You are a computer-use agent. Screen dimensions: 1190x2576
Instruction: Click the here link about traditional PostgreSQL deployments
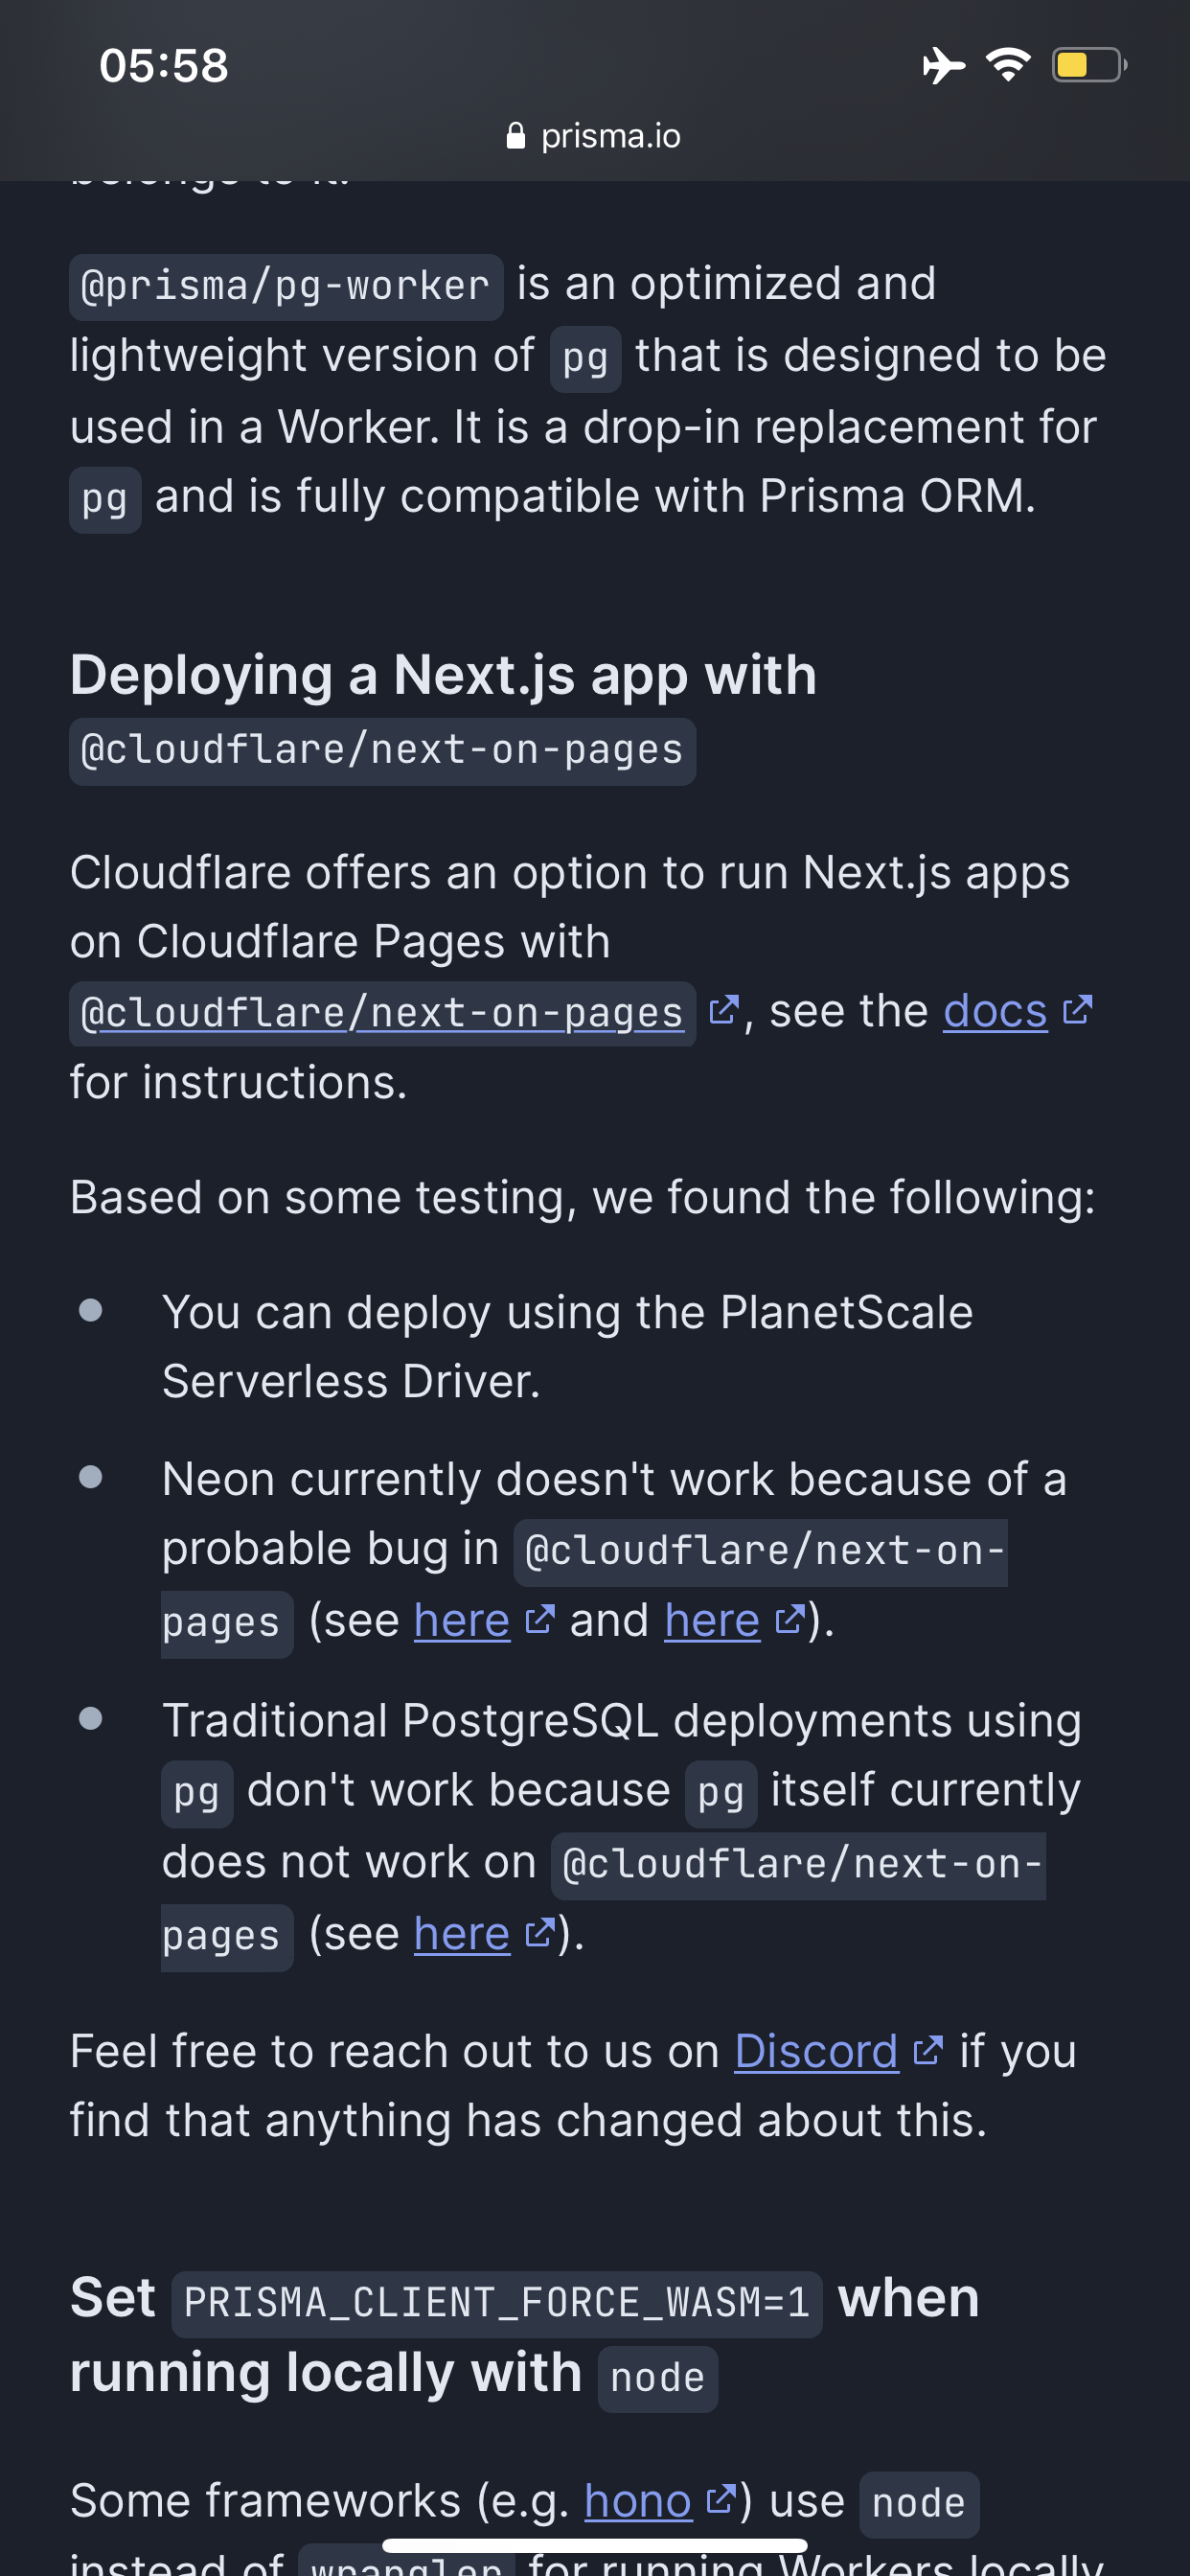coord(461,1932)
